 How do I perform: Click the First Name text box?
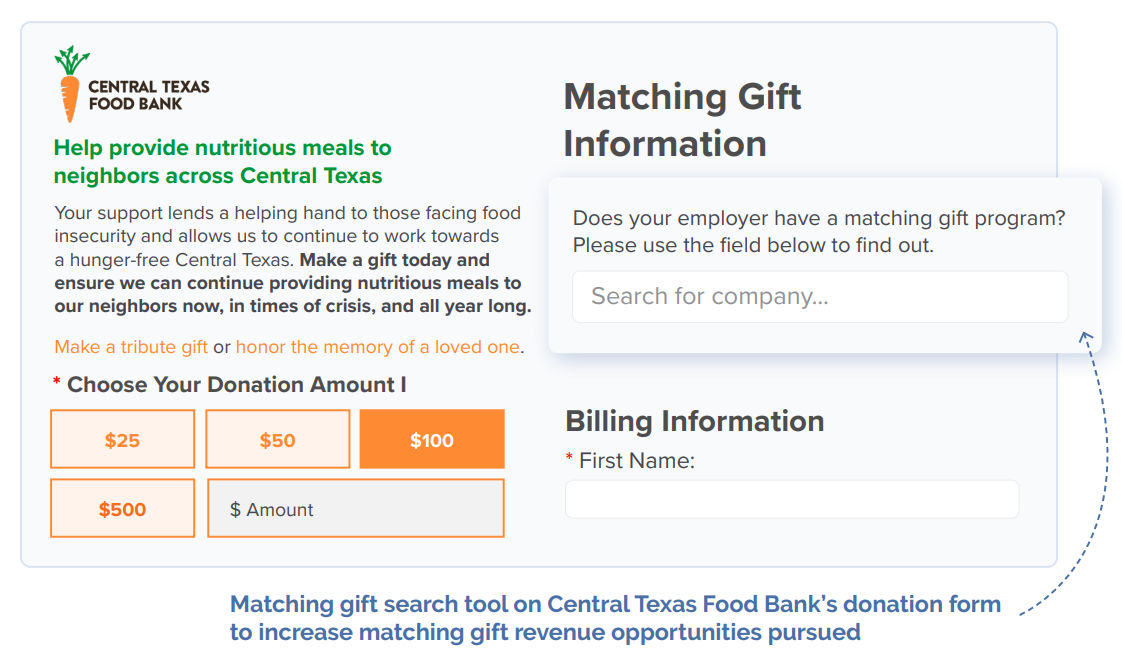click(x=791, y=498)
